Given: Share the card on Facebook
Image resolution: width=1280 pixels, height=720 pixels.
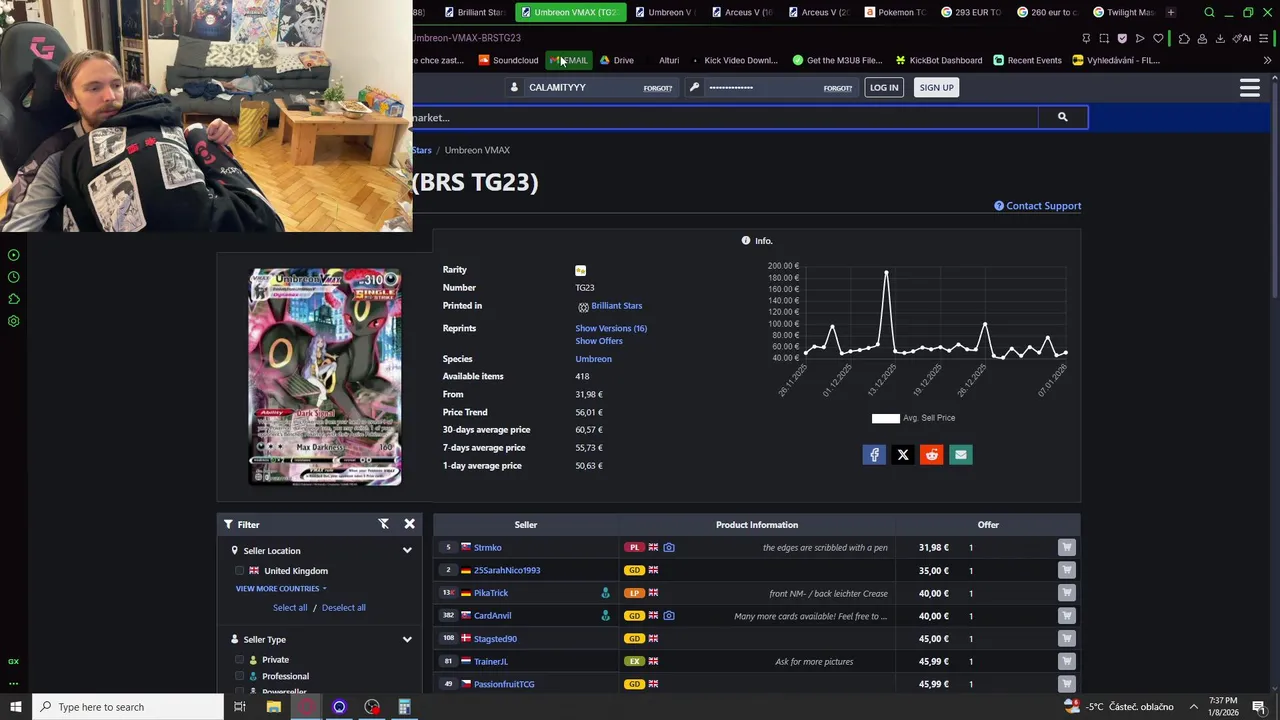Looking at the screenshot, I should point(874,455).
